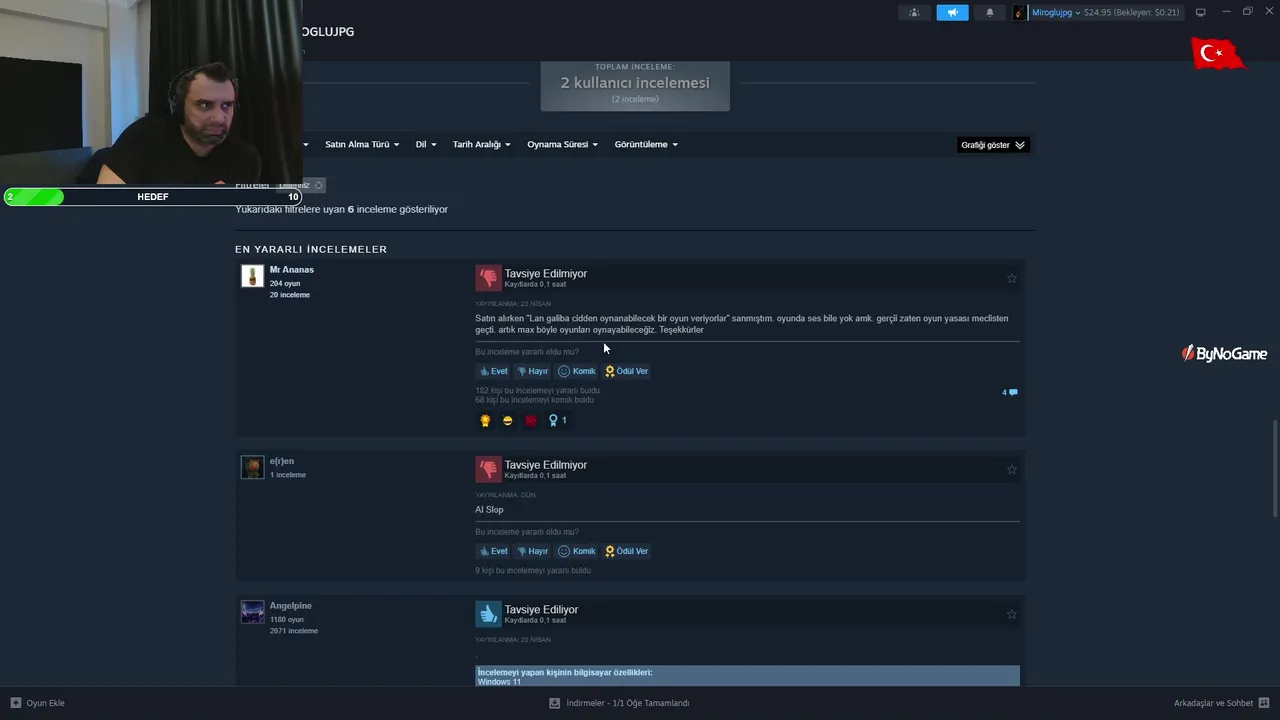1280x720 pixels.
Task: Open the 4 comments icon on Mr Ananas review
Action: [1009, 392]
